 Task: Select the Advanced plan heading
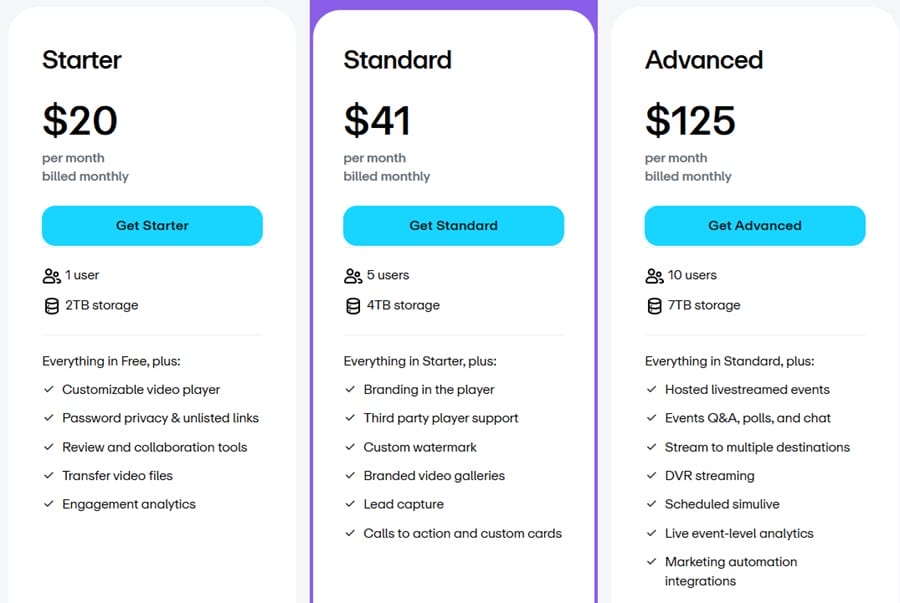[704, 61]
